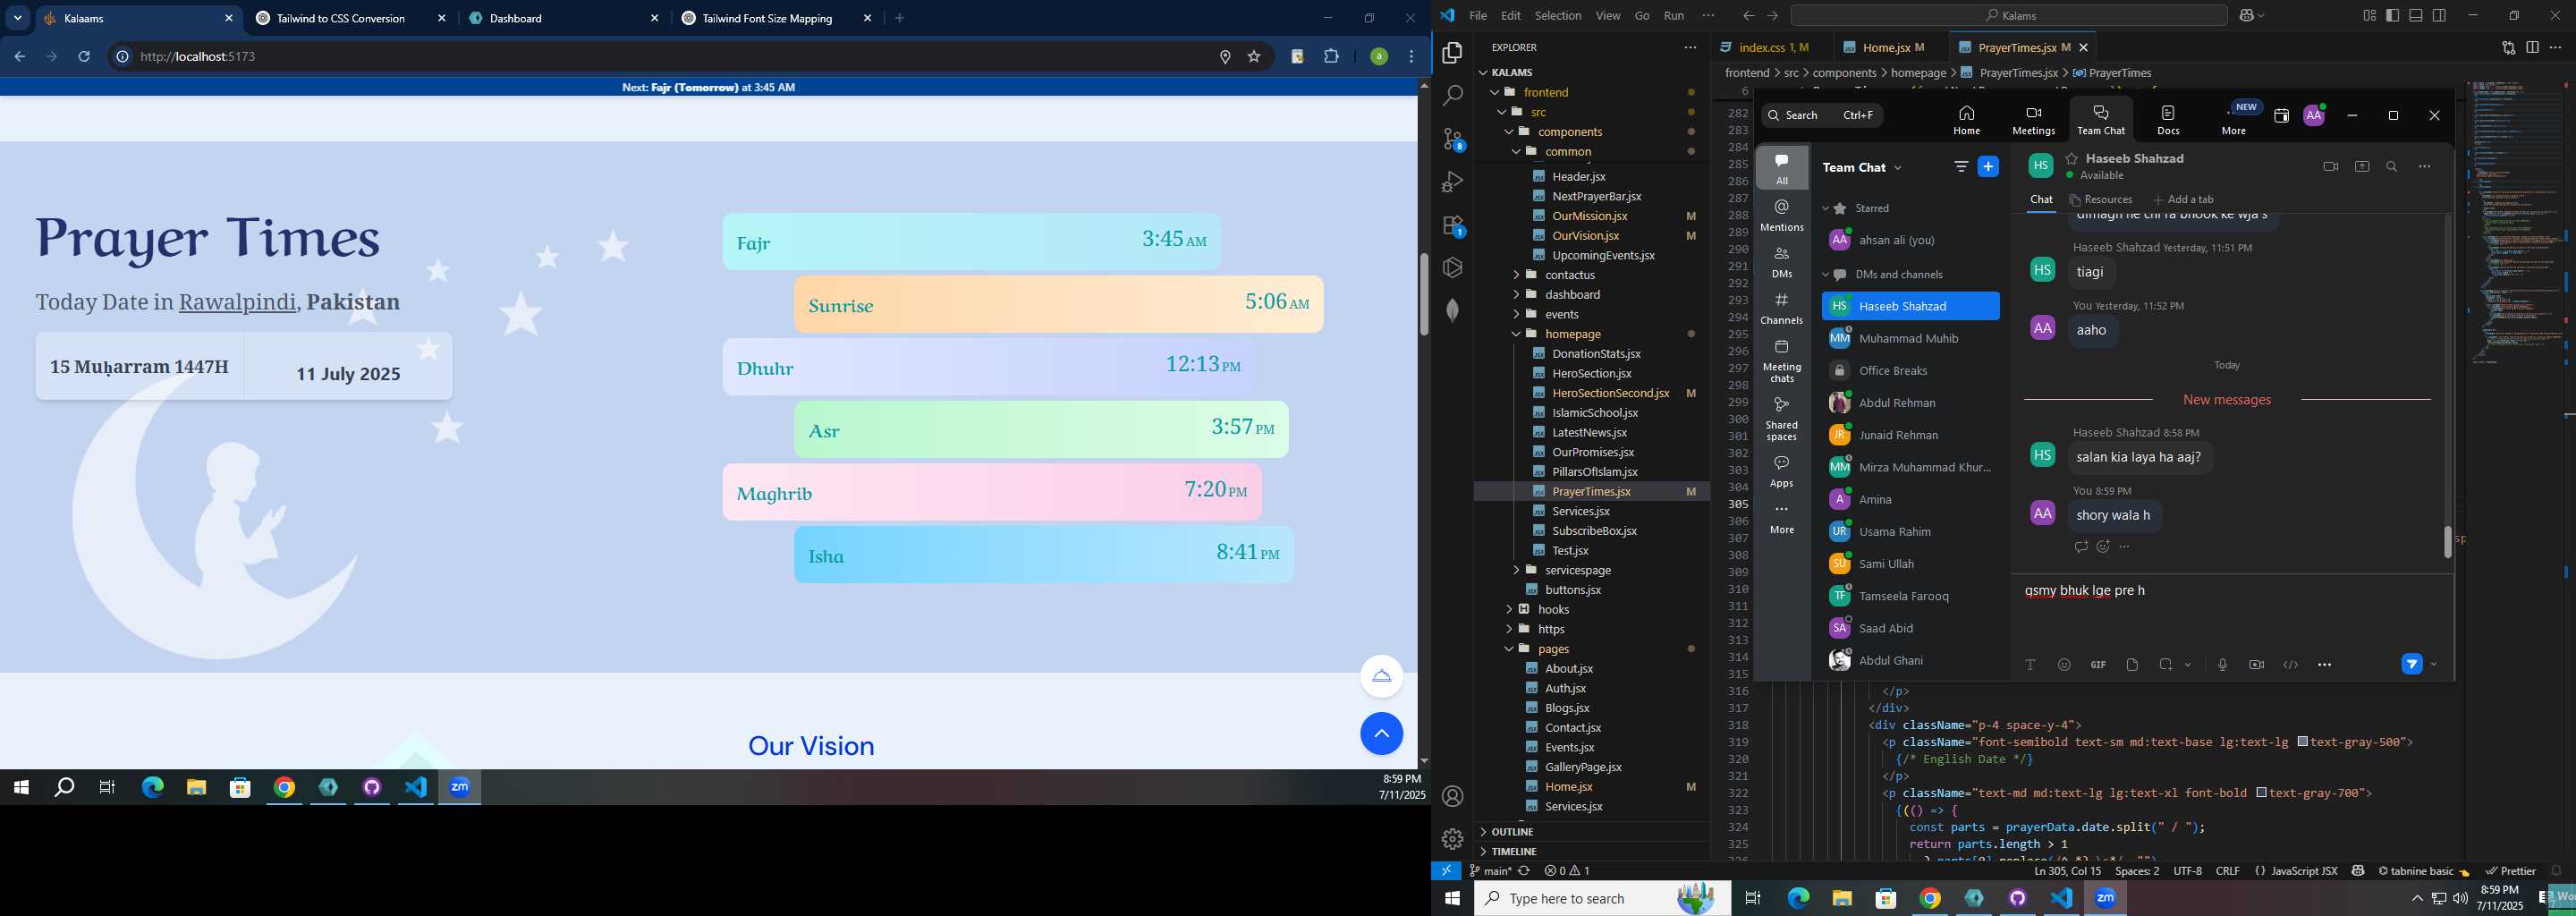Click the blue send message button in Zoom
This screenshot has width=2576, height=916.
click(2411, 664)
